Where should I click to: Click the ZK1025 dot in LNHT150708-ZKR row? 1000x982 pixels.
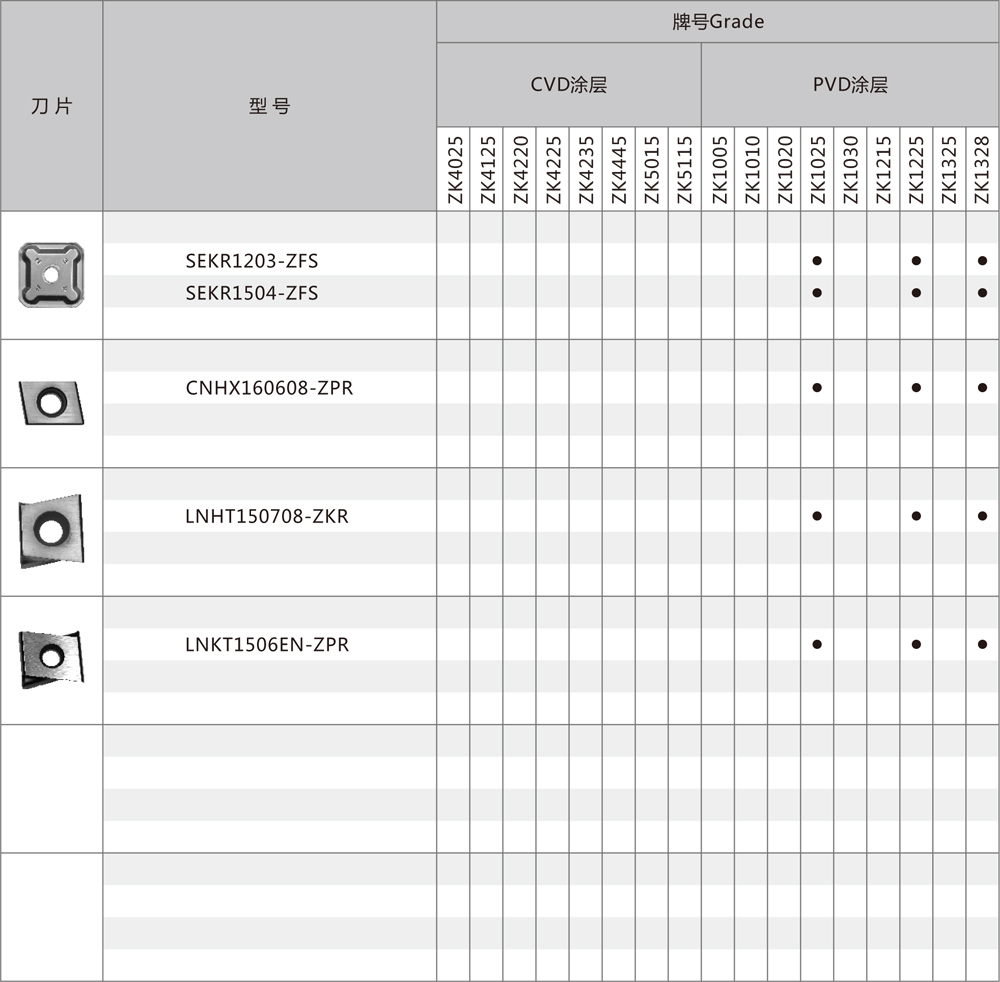(817, 516)
